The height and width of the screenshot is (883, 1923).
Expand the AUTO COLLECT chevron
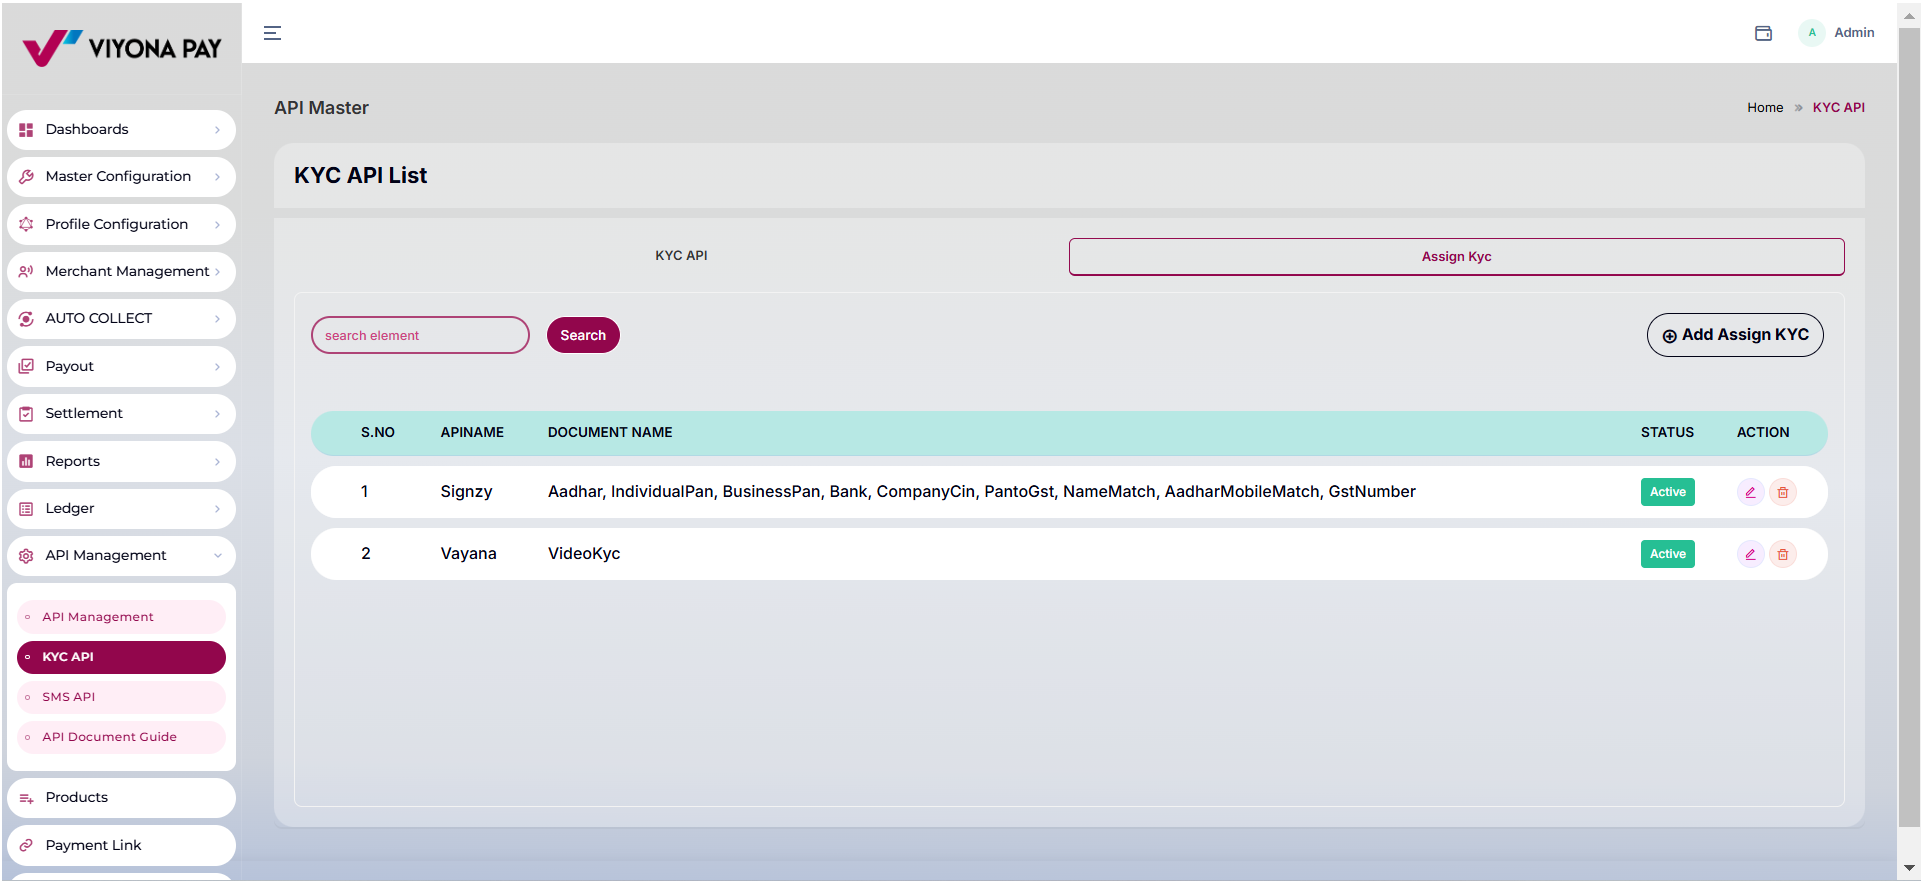coord(217,319)
